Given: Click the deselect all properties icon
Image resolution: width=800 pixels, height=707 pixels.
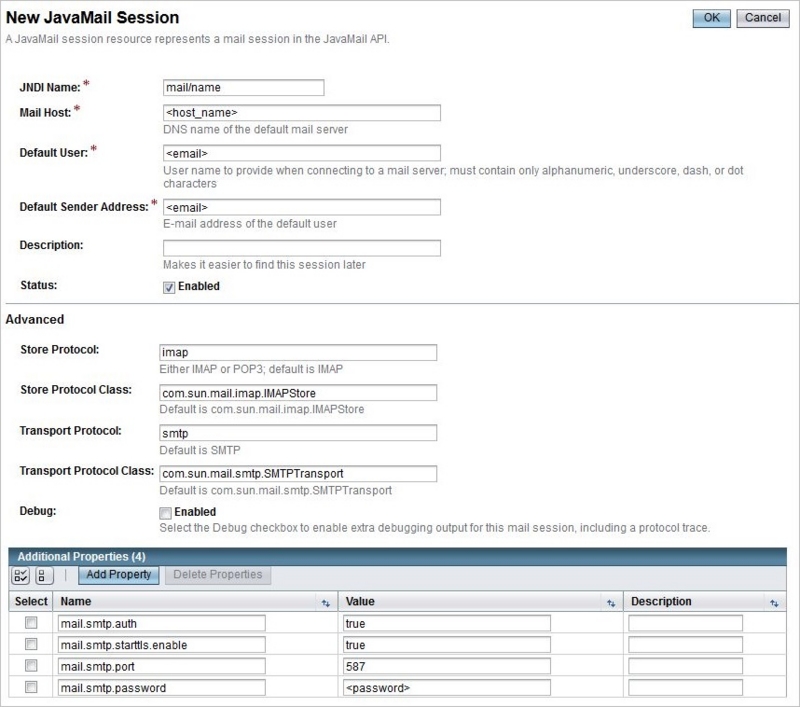Looking at the screenshot, I should [44, 576].
